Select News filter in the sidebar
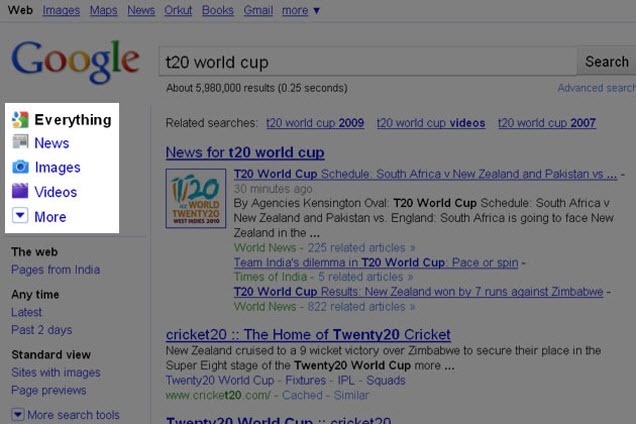 pyautogui.click(x=52, y=143)
